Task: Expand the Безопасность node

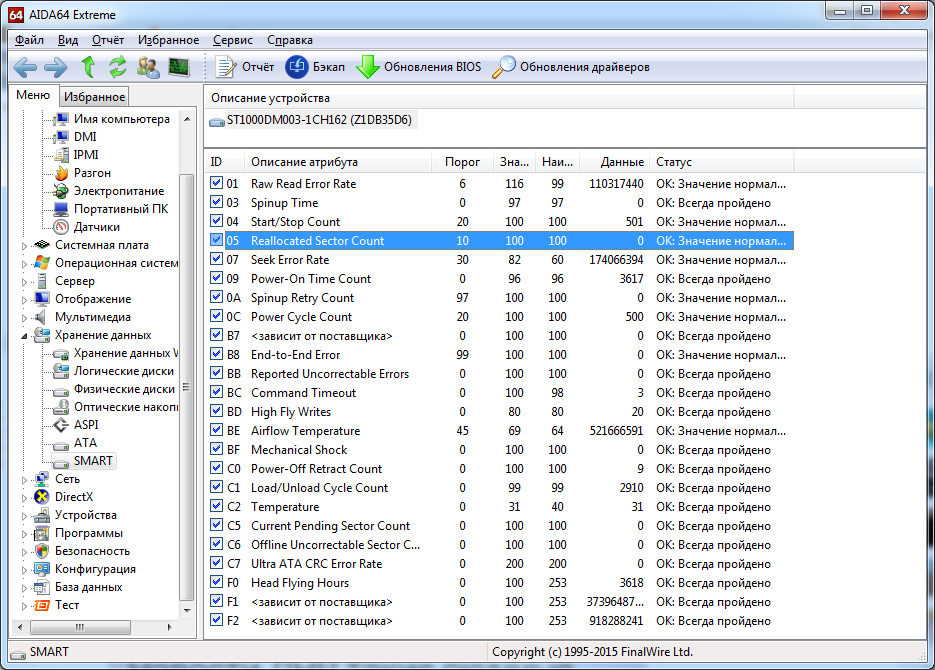Action: pos(24,552)
